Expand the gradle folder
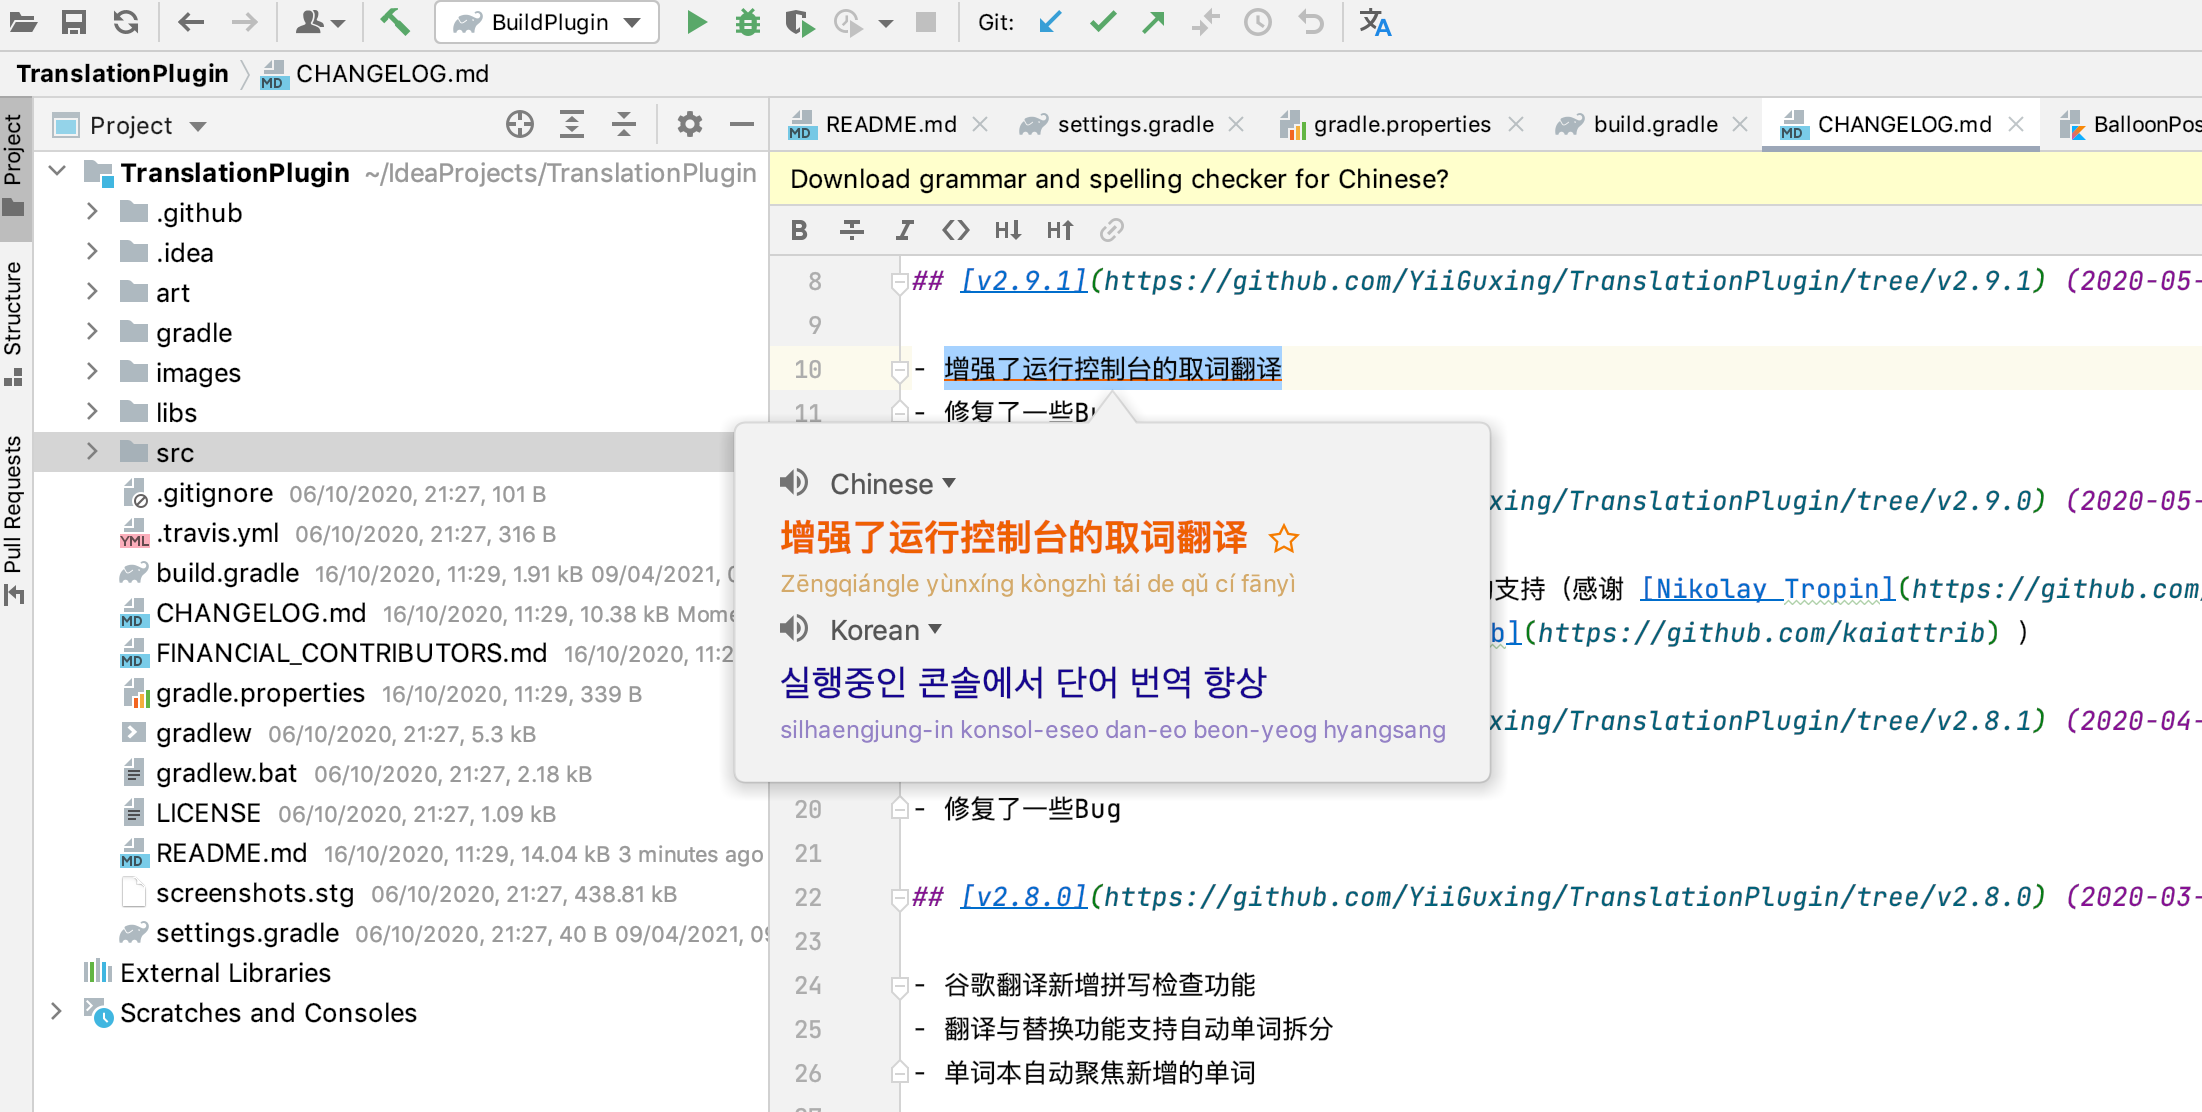Viewport: 2202px width, 1112px height. coord(92,331)
